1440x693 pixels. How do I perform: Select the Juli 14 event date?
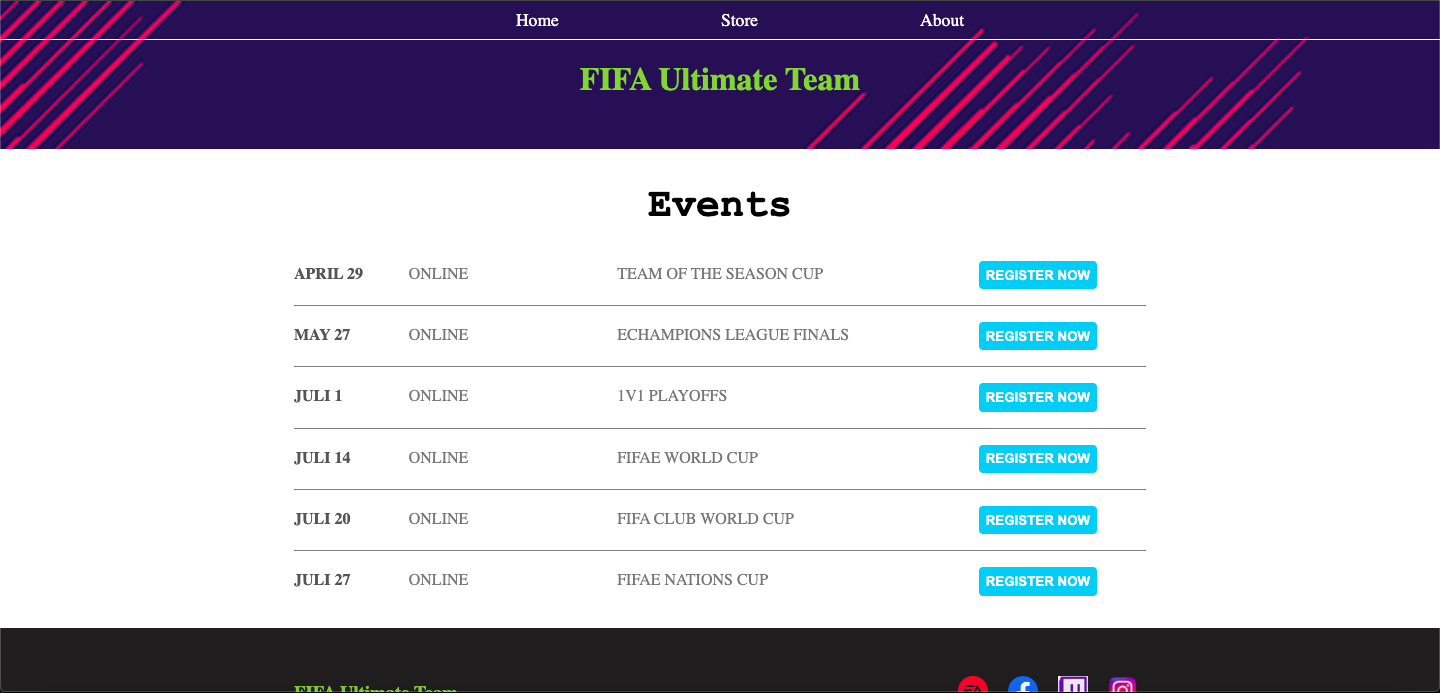[x=322, y=458]
